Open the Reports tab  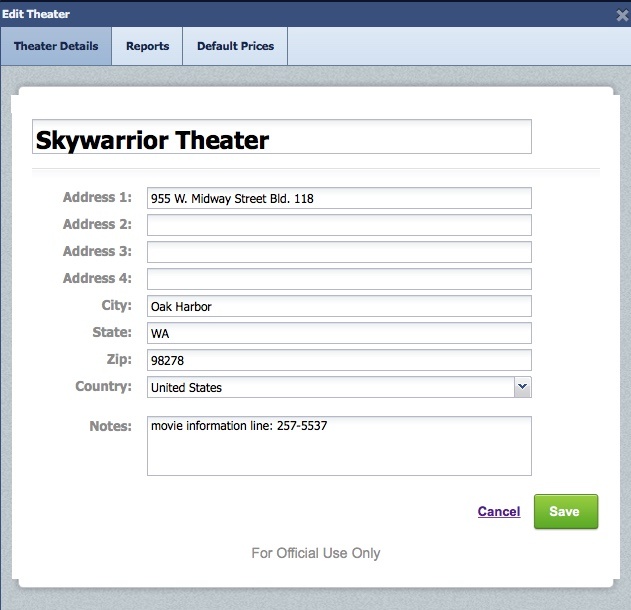147,46
